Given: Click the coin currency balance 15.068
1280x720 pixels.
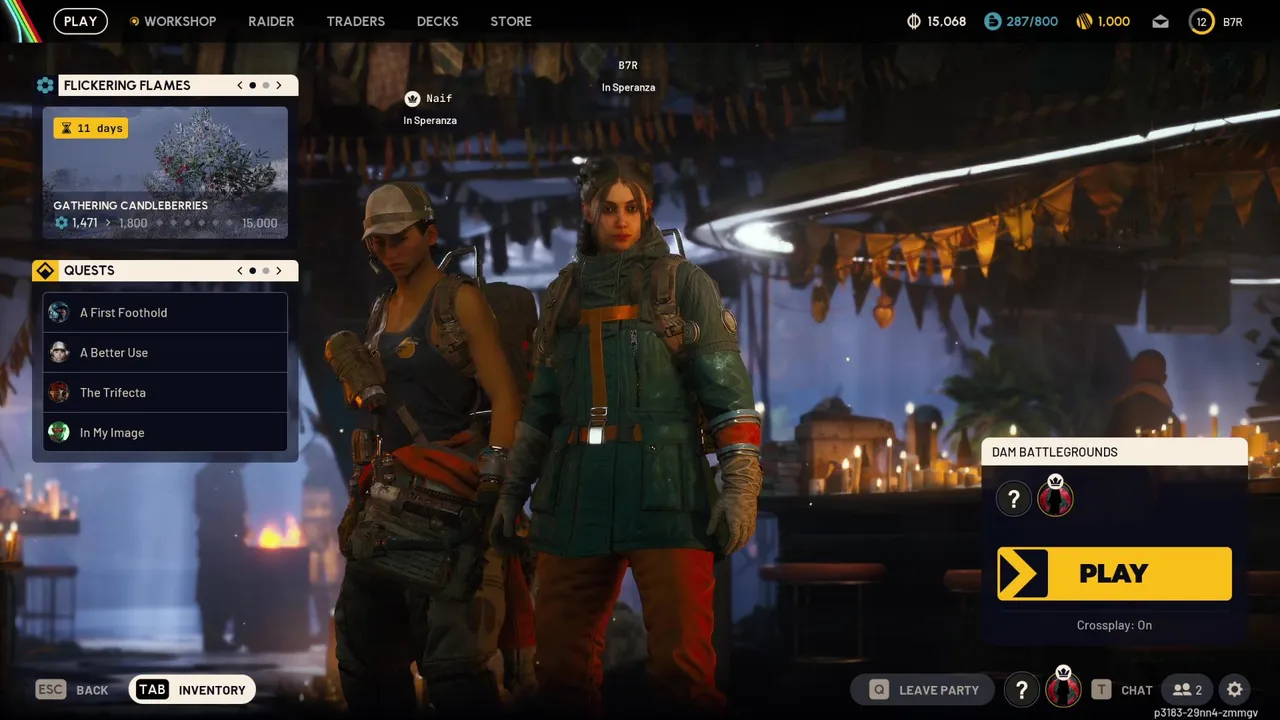Looking at the screenshot, I should [x=936, y=21].
